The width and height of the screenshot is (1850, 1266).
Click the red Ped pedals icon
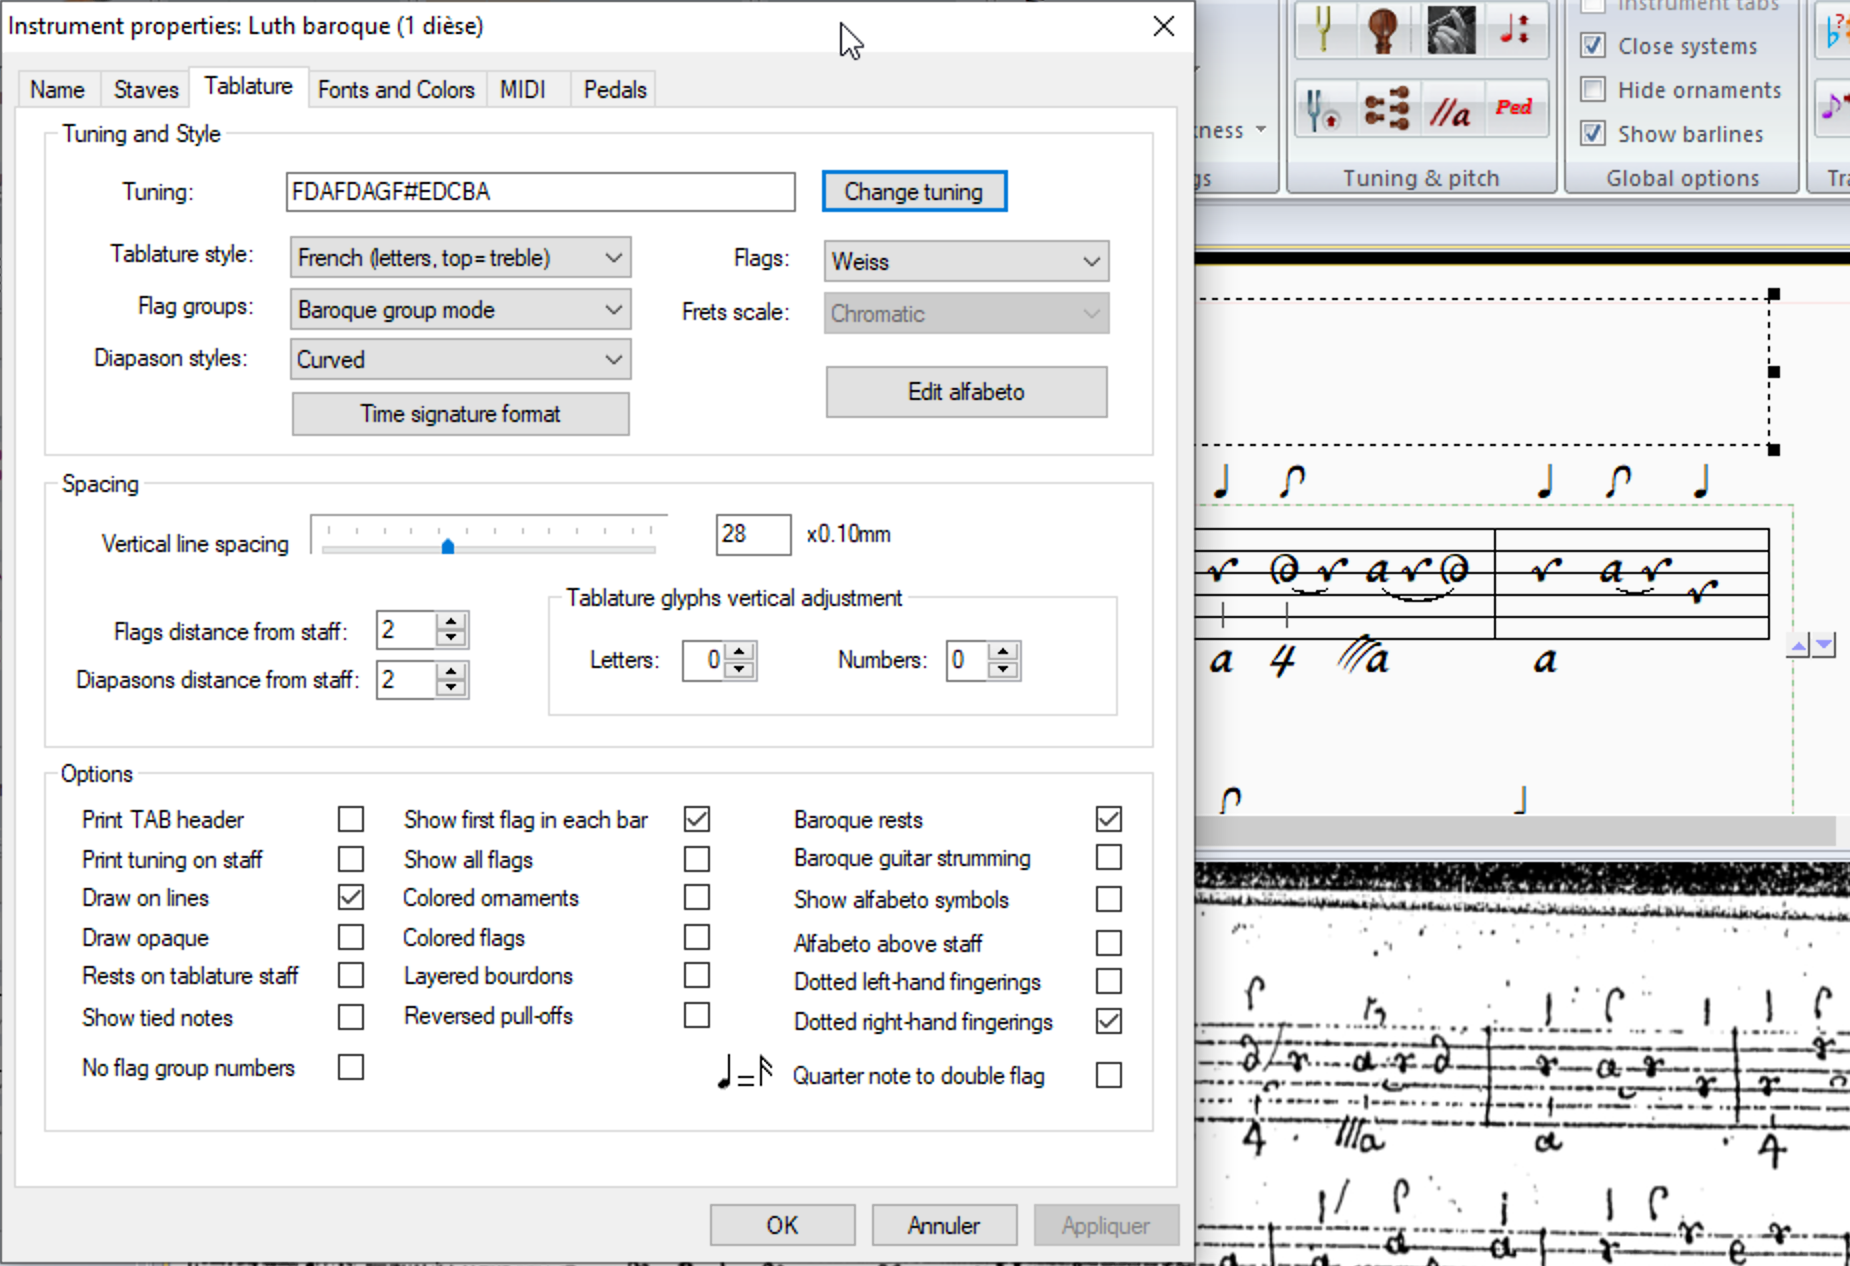point(1514,108)
